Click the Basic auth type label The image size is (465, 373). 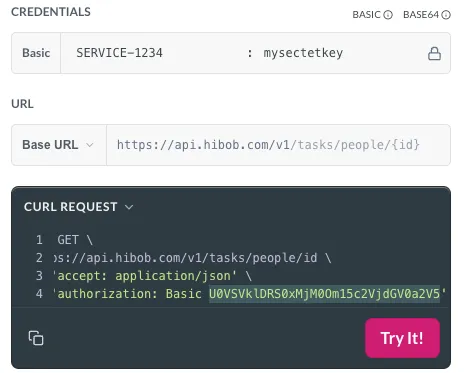pyautogui.click(x=36, y=53)
